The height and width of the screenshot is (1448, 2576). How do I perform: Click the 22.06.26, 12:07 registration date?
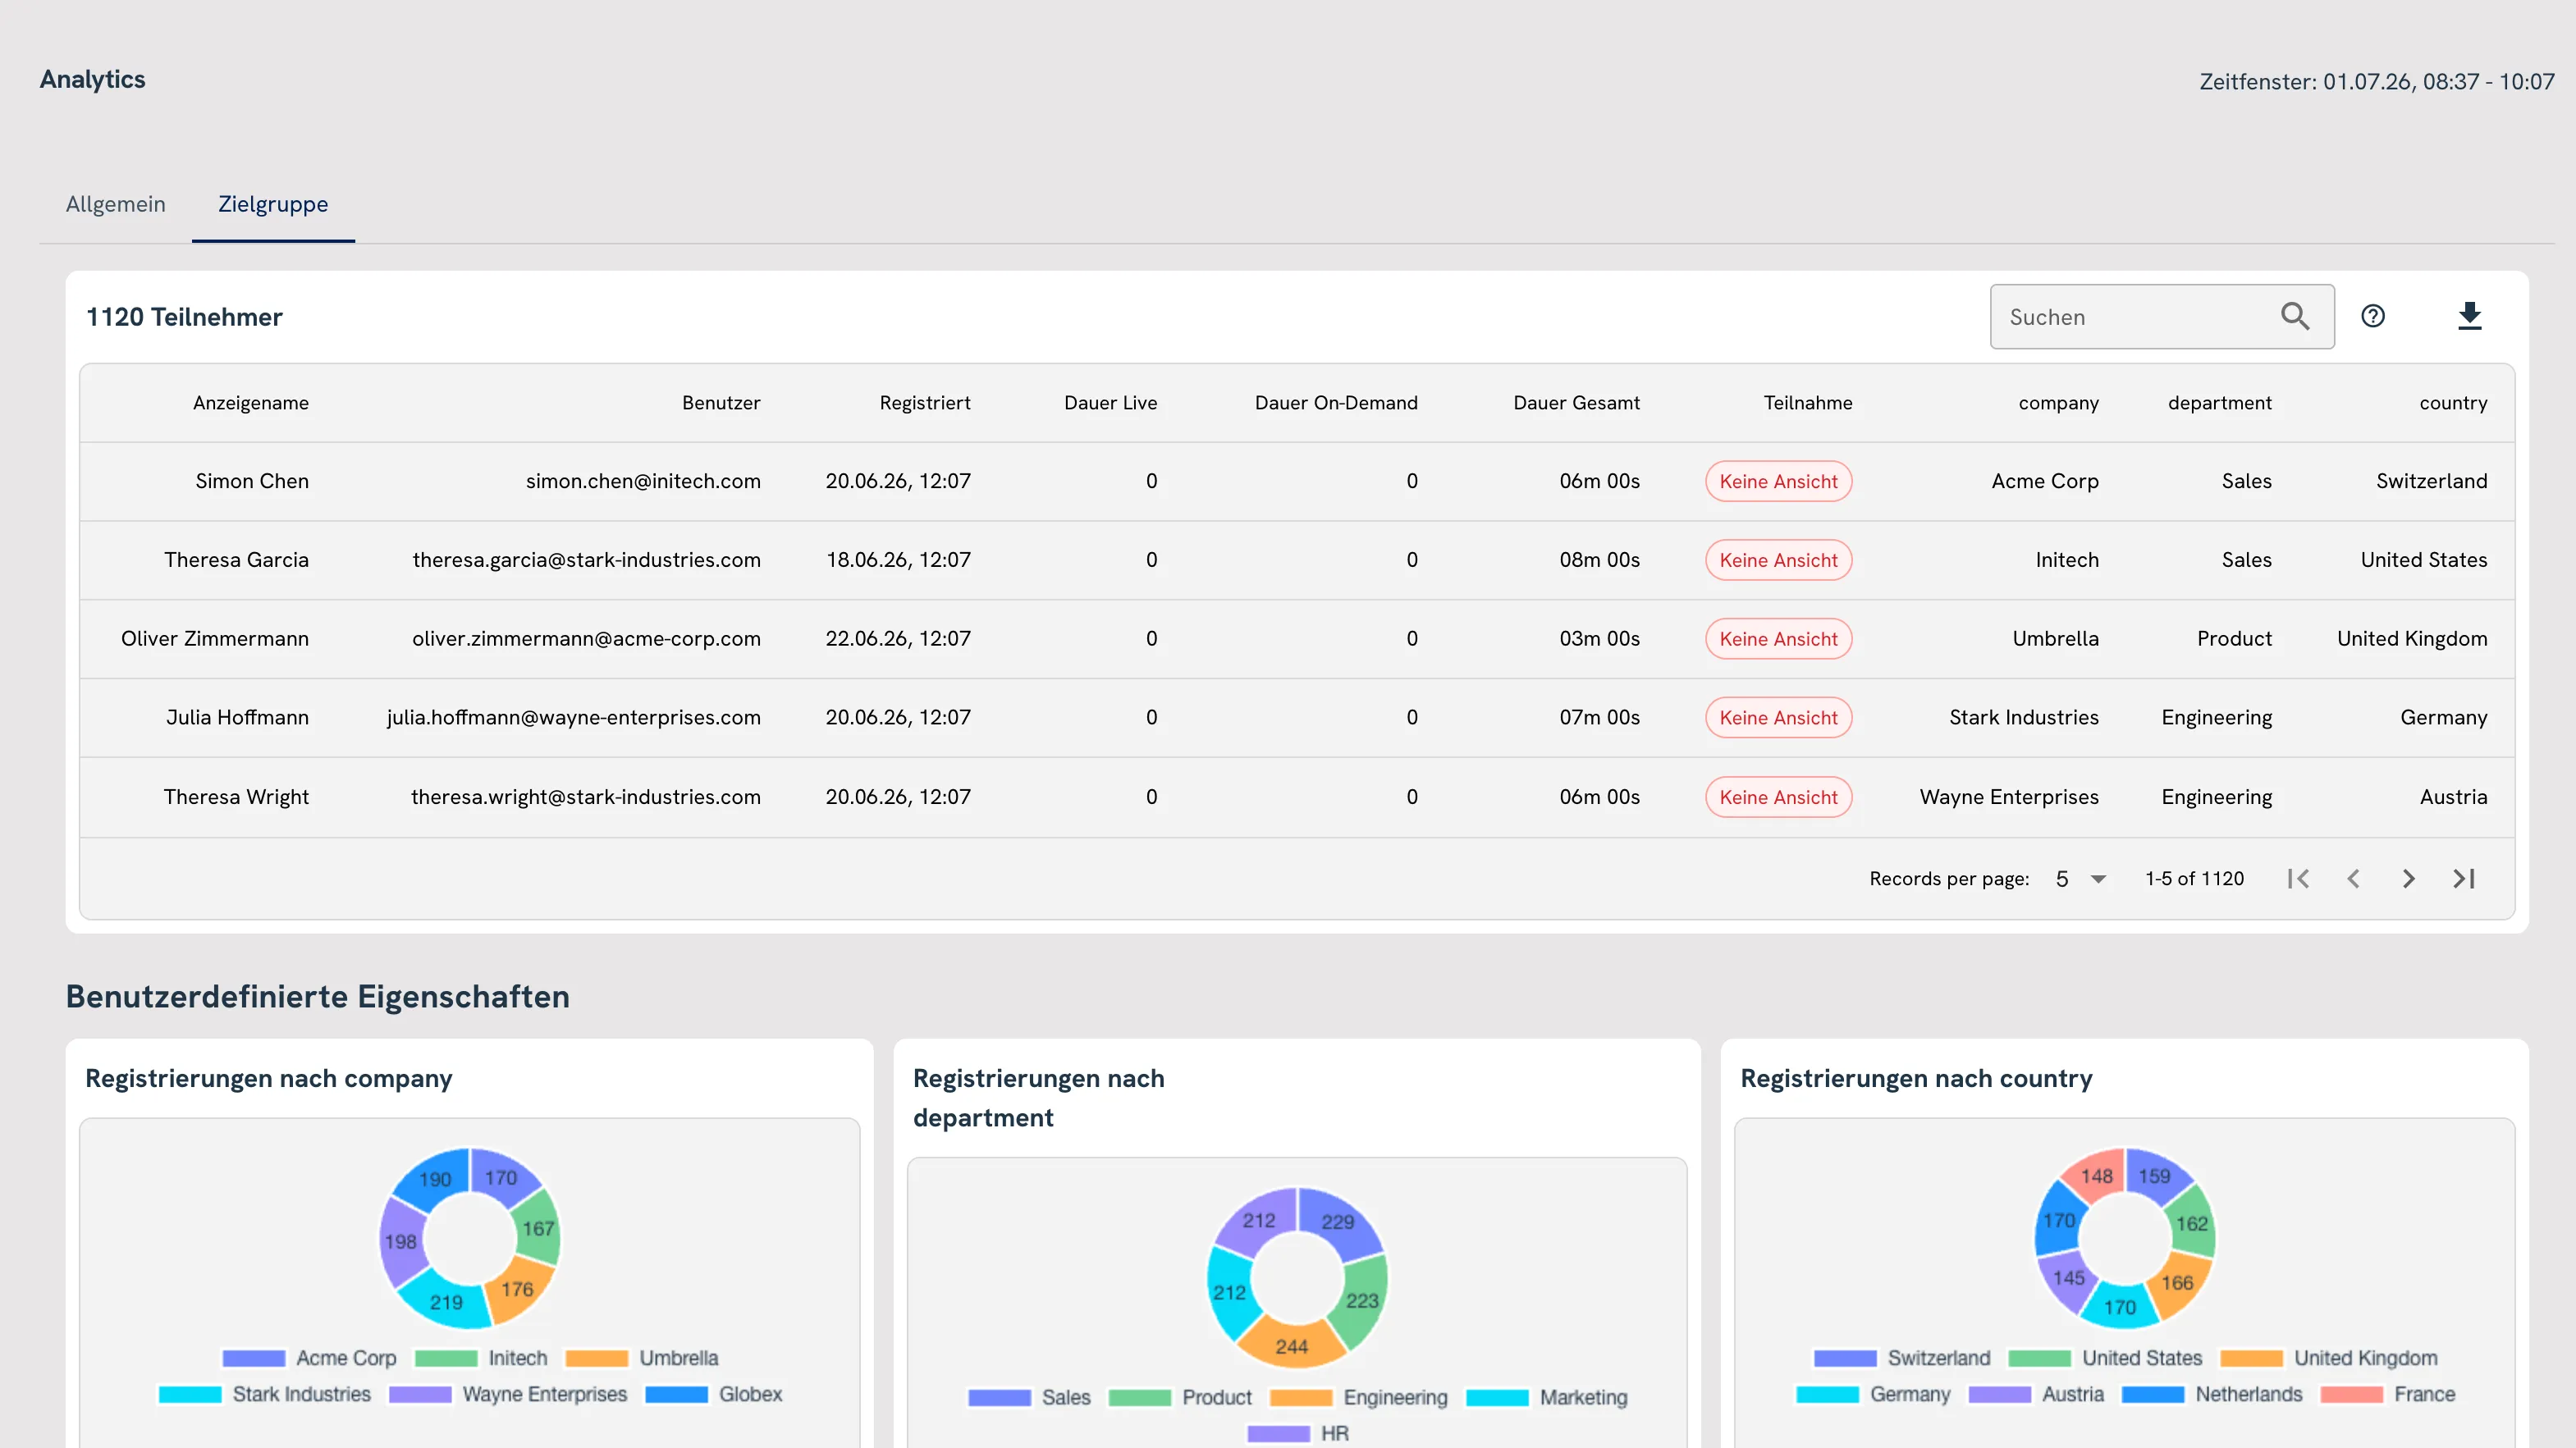tap(897, 639)
